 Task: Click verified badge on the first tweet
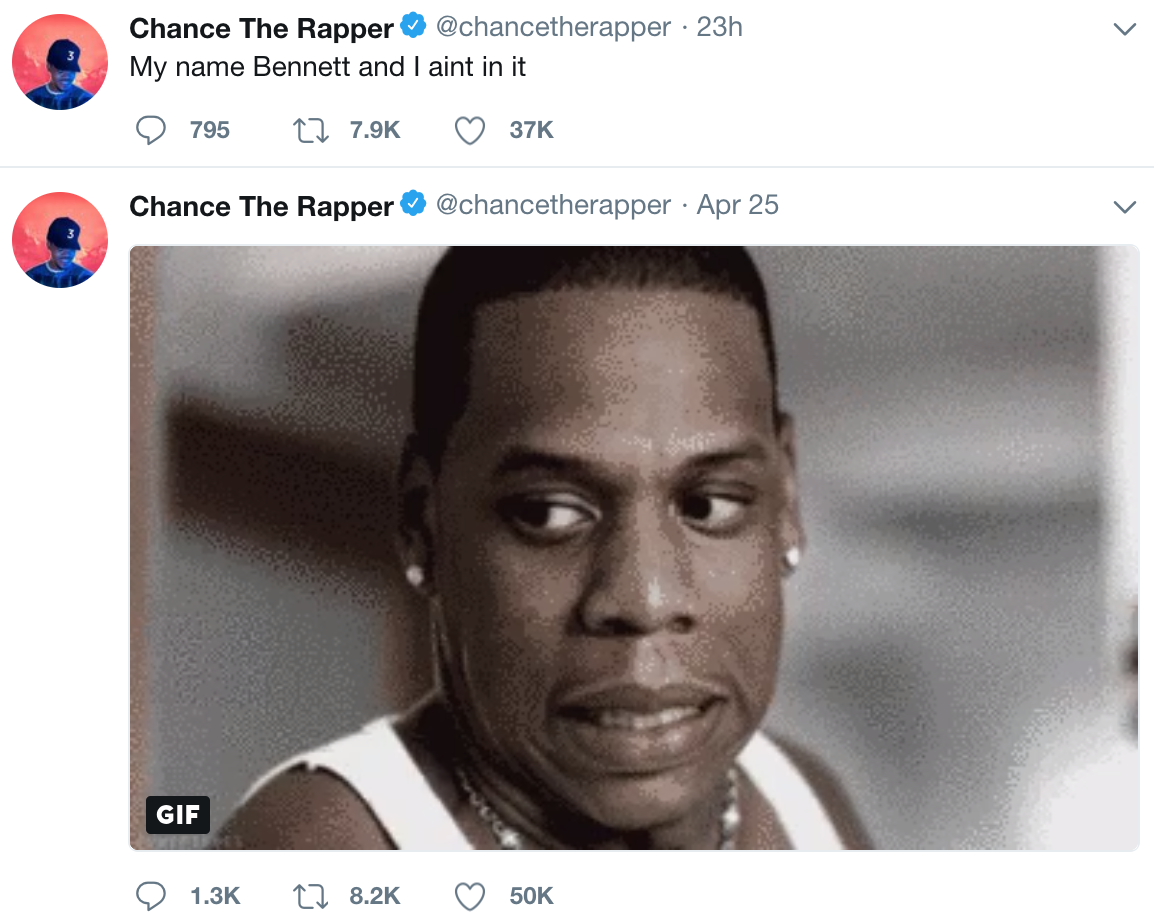(x=414, y=26)
